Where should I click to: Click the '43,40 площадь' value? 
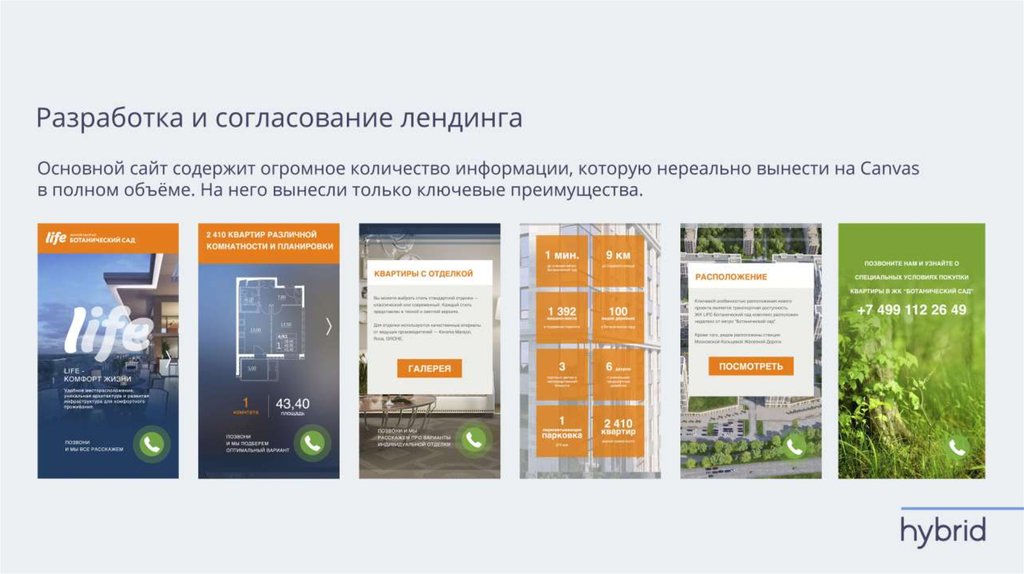(293, 407)
